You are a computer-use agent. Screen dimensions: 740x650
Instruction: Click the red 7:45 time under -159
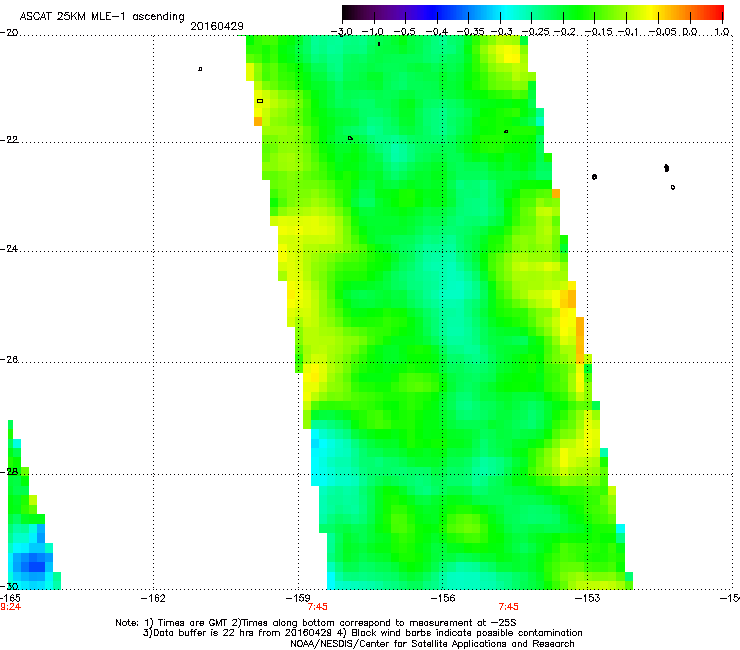click(x=317, y=607)
